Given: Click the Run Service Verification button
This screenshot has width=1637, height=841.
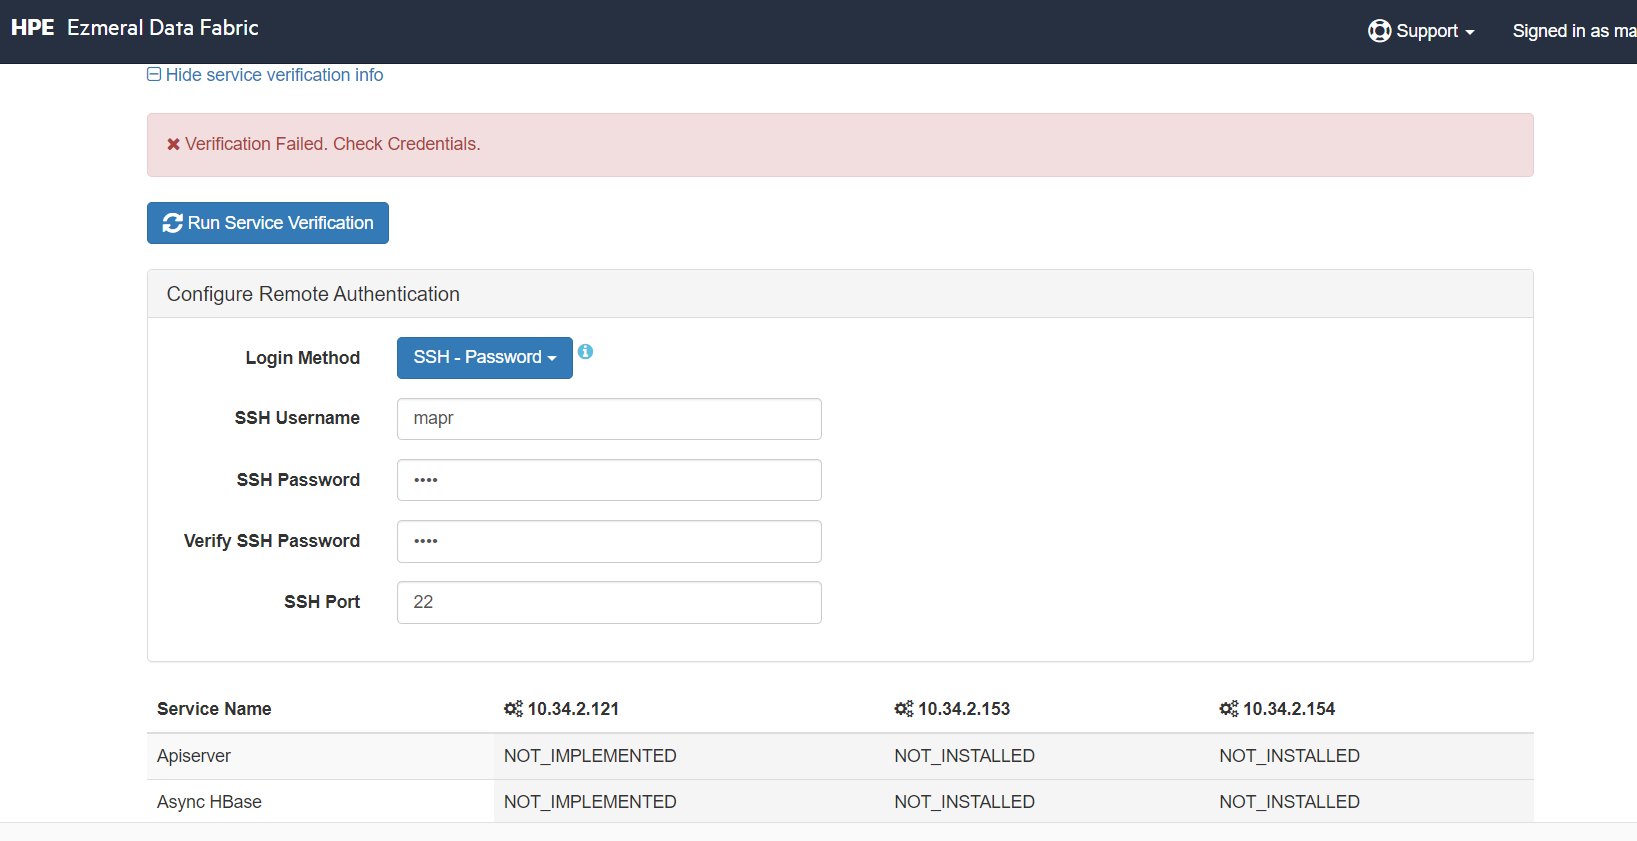Looking at the screenshot, I should click(268, 223).
